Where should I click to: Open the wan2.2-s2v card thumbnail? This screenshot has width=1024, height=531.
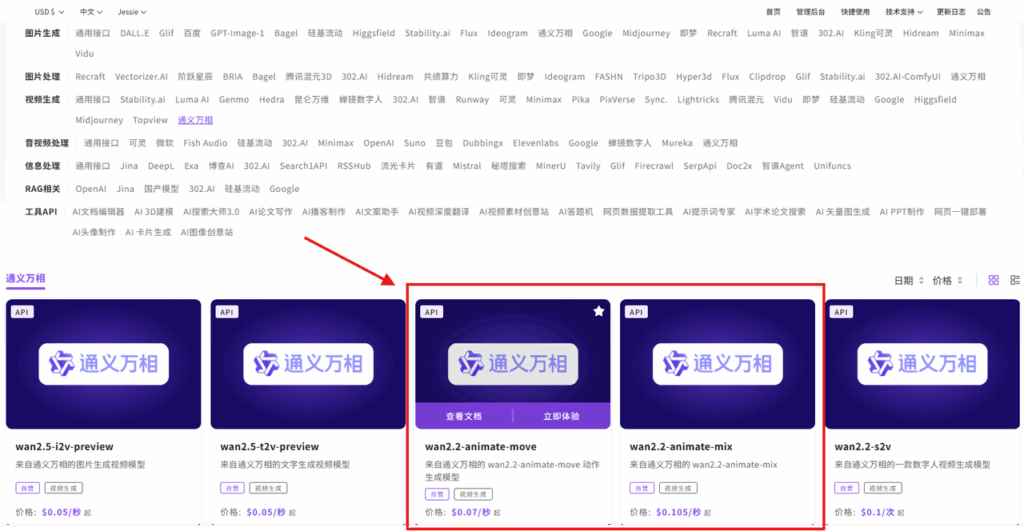click(922, 364)
